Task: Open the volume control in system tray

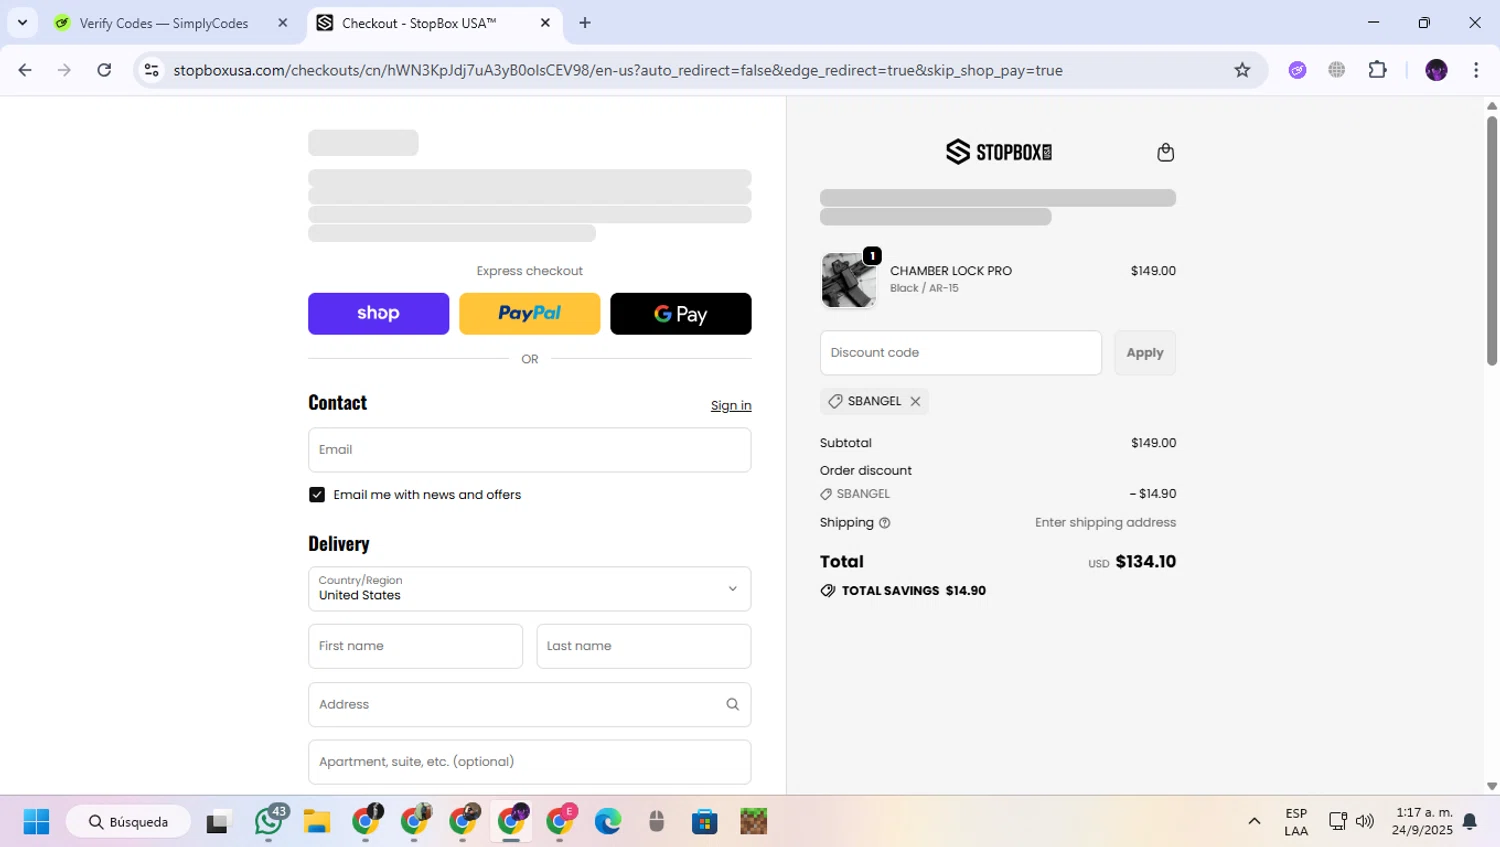Action: tap(1365, 822)
